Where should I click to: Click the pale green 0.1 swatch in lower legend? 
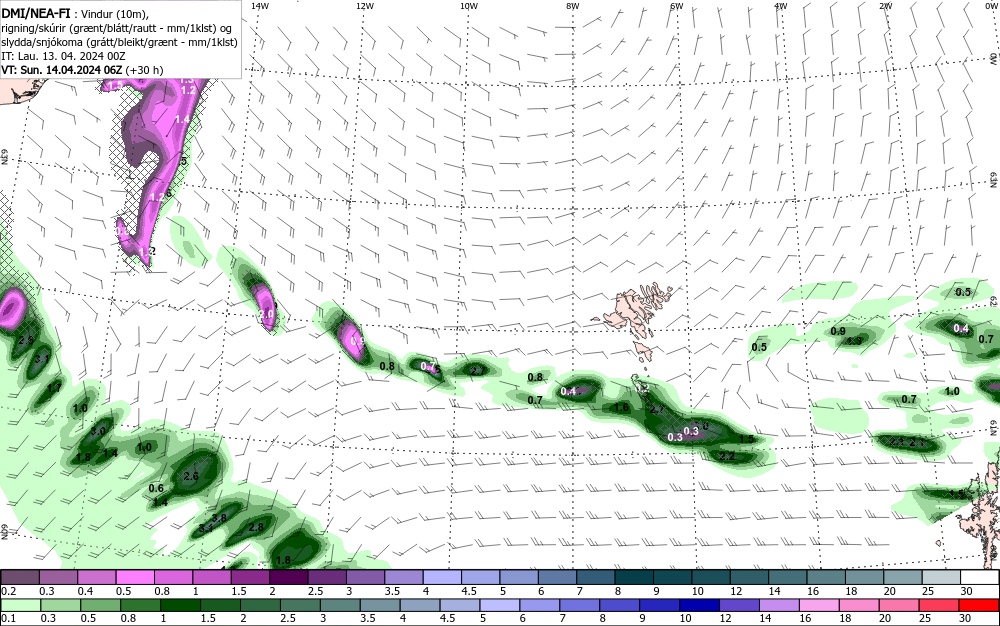[x=20, y=605]
